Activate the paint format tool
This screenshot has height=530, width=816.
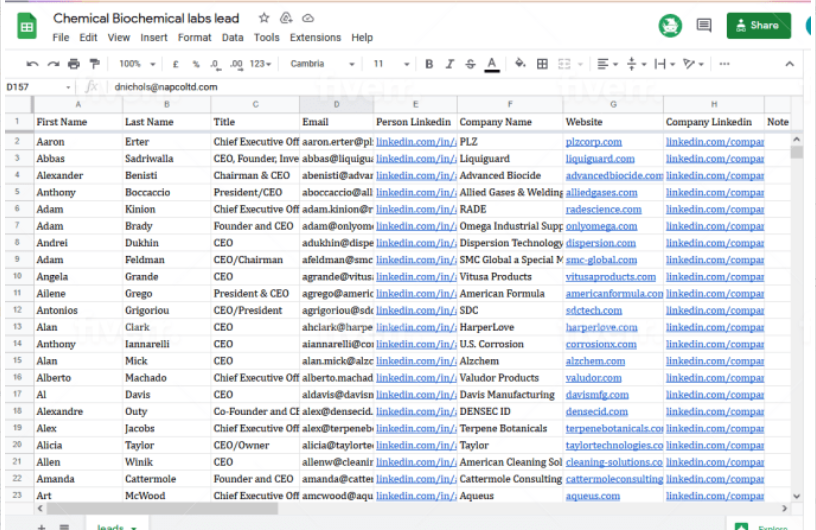[95, 64]
